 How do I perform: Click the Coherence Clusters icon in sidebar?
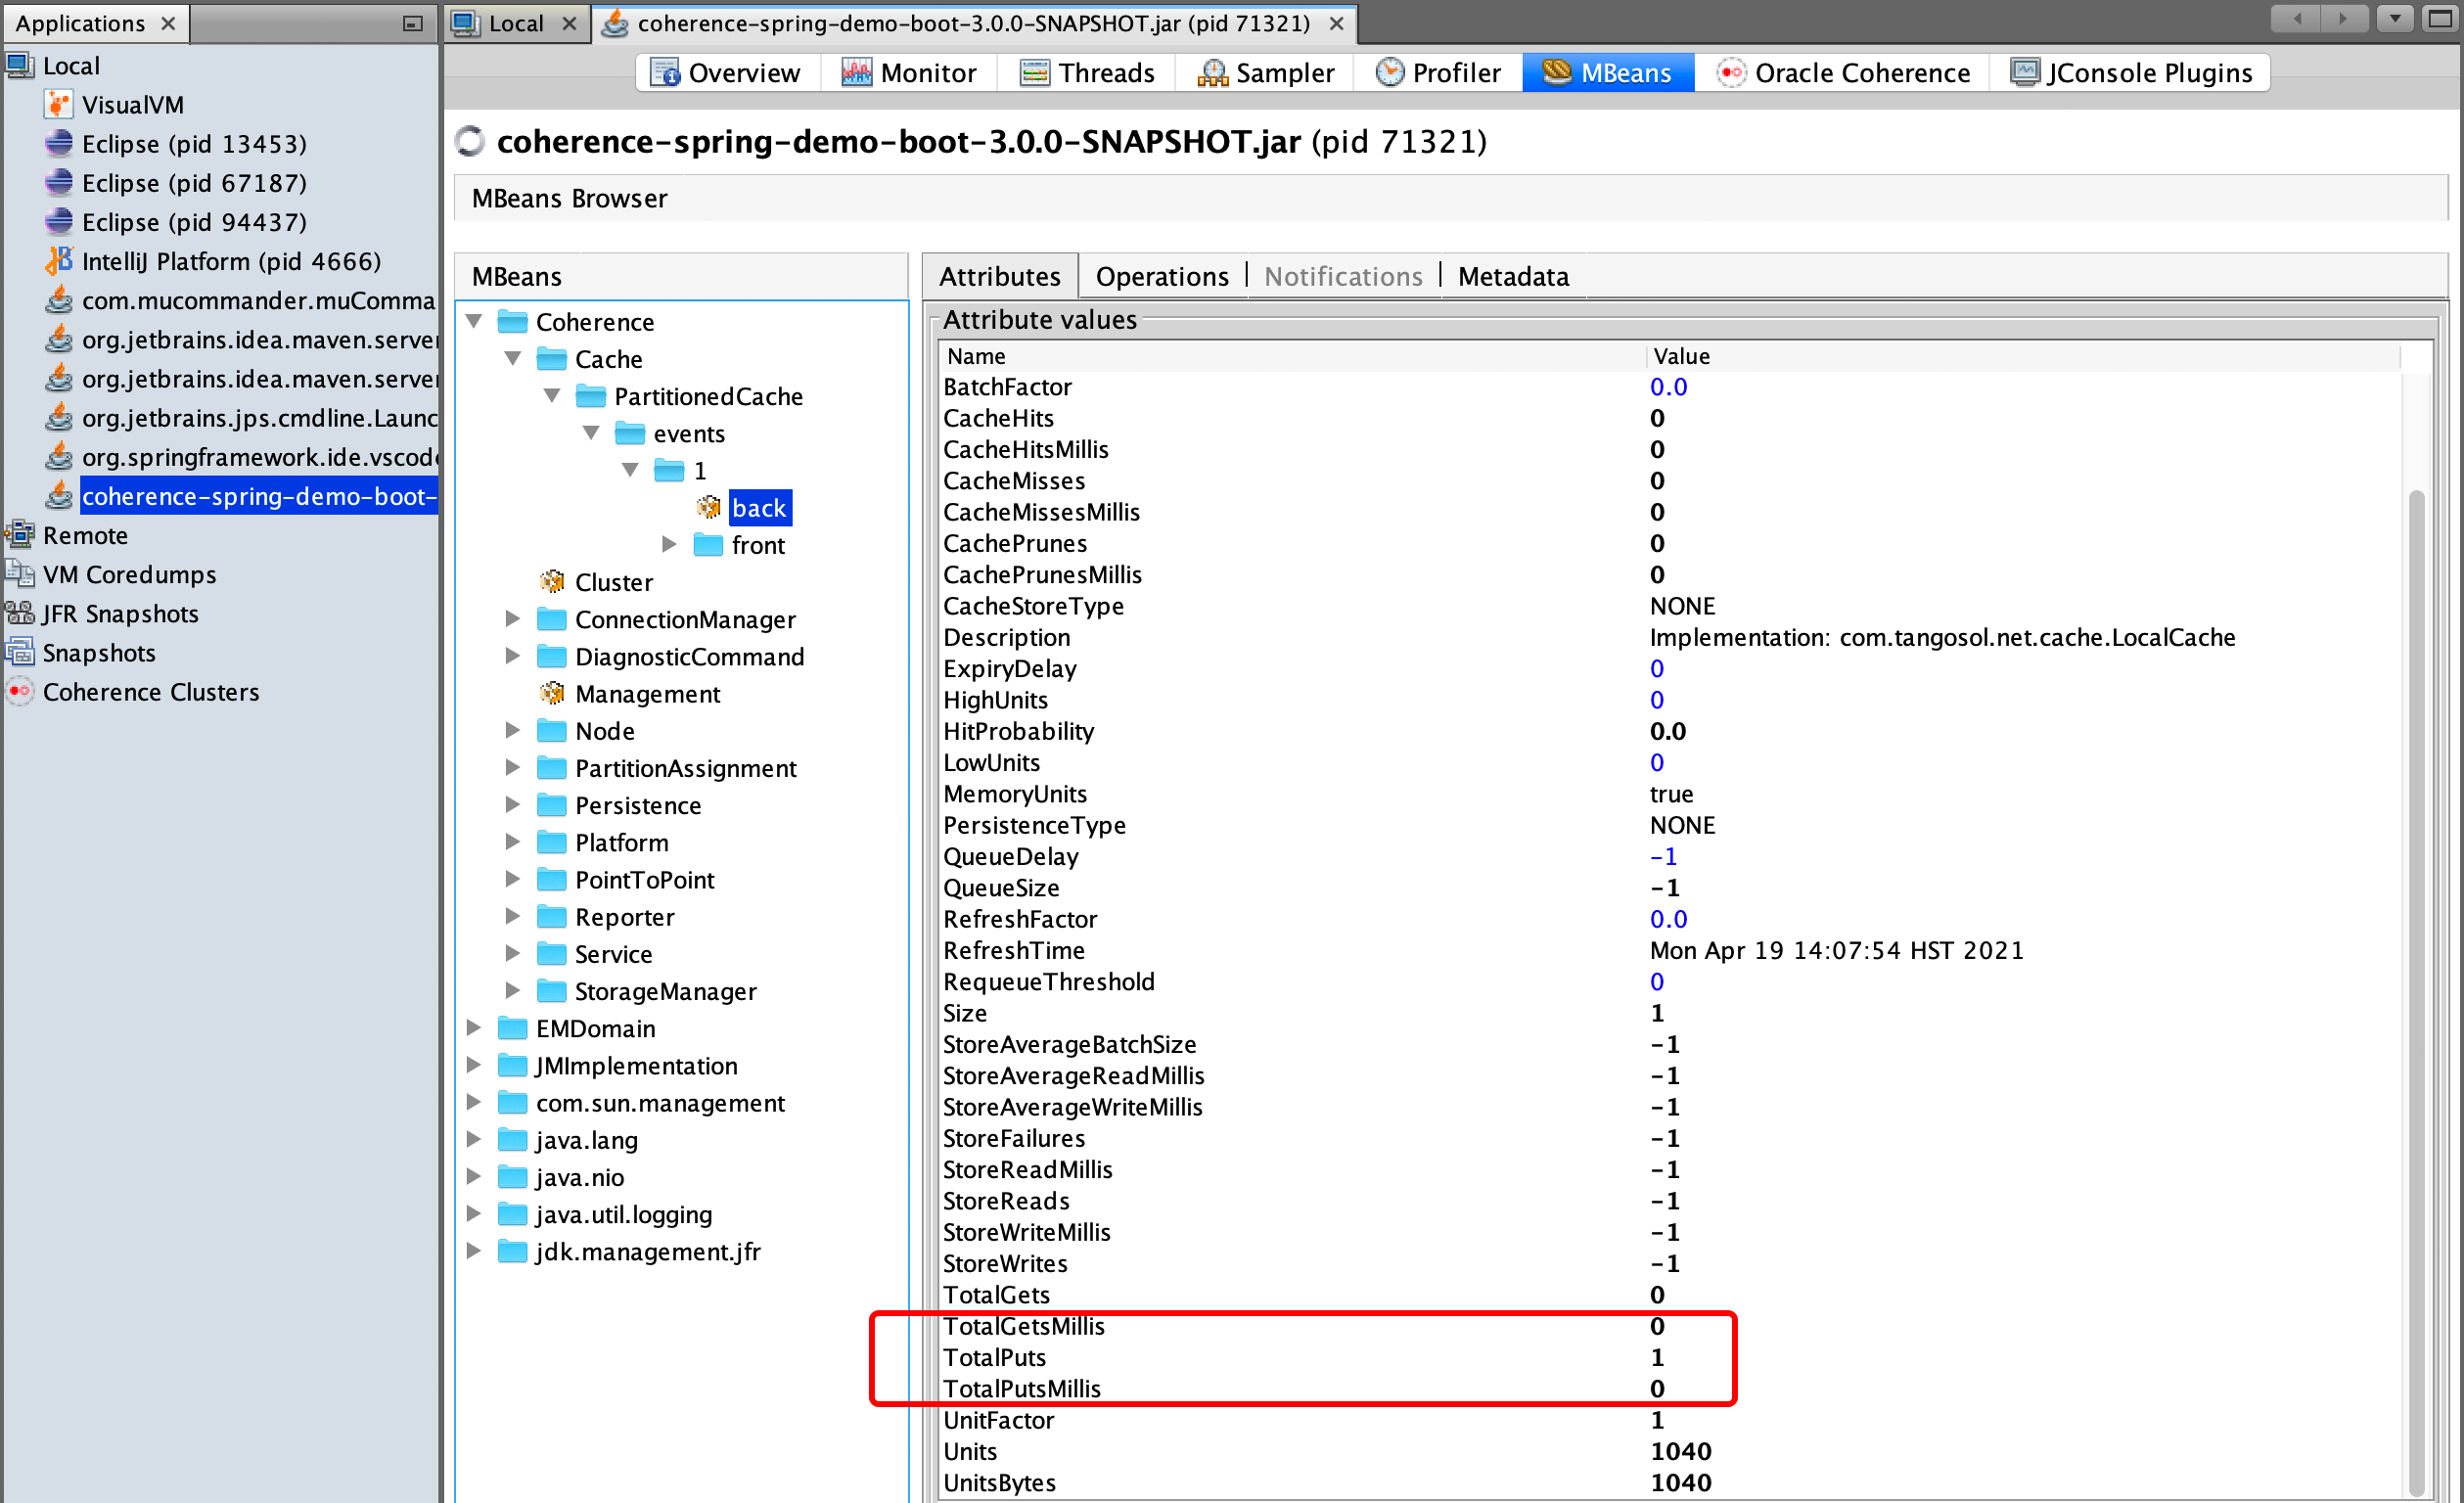click(x=19, y=692)
